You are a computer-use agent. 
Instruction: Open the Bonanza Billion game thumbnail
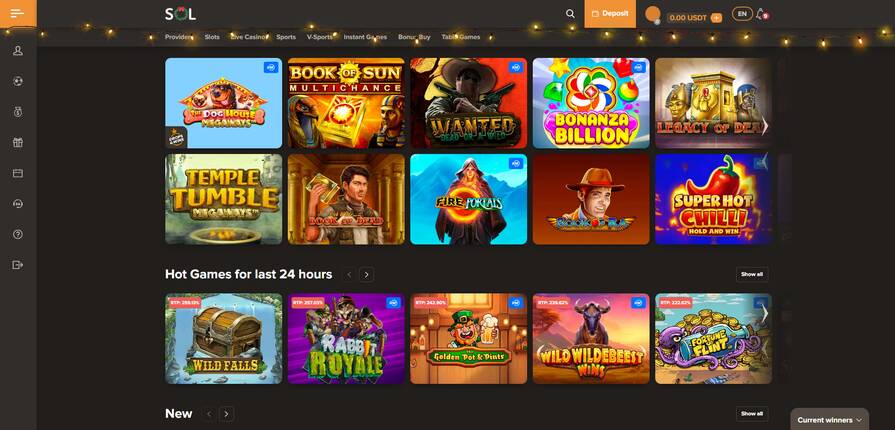point(591,103)
